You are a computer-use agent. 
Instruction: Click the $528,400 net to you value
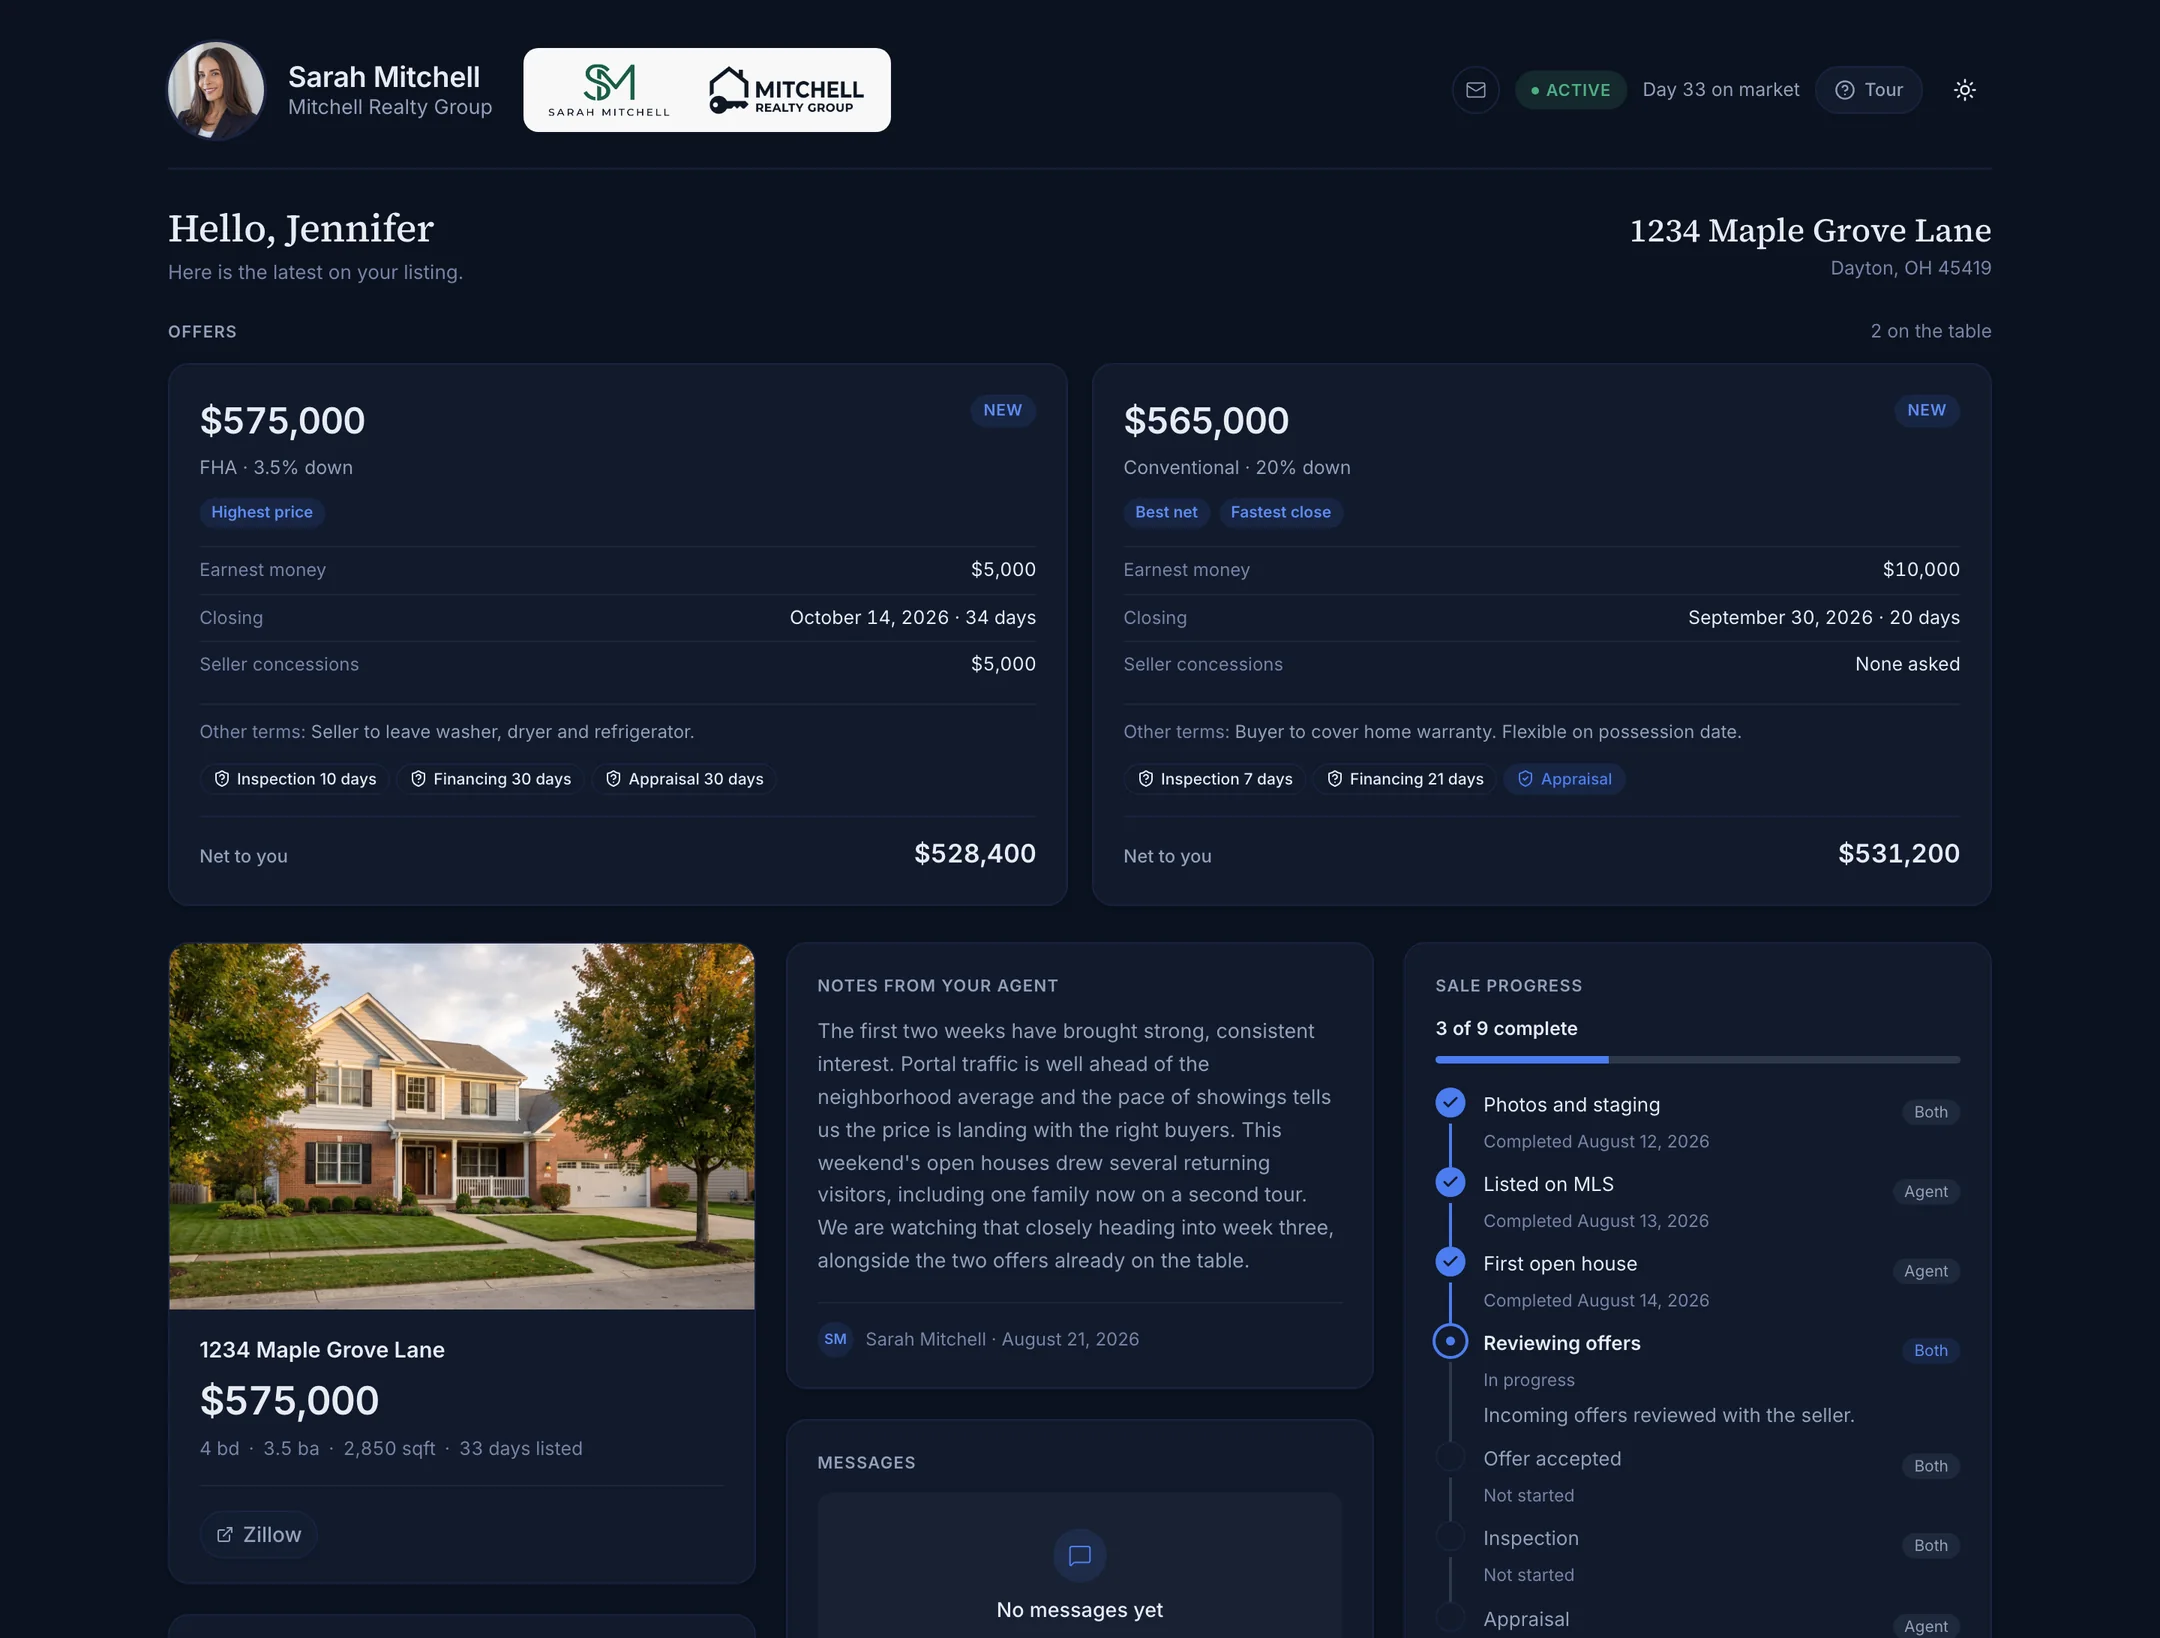[x=975, y=853]
